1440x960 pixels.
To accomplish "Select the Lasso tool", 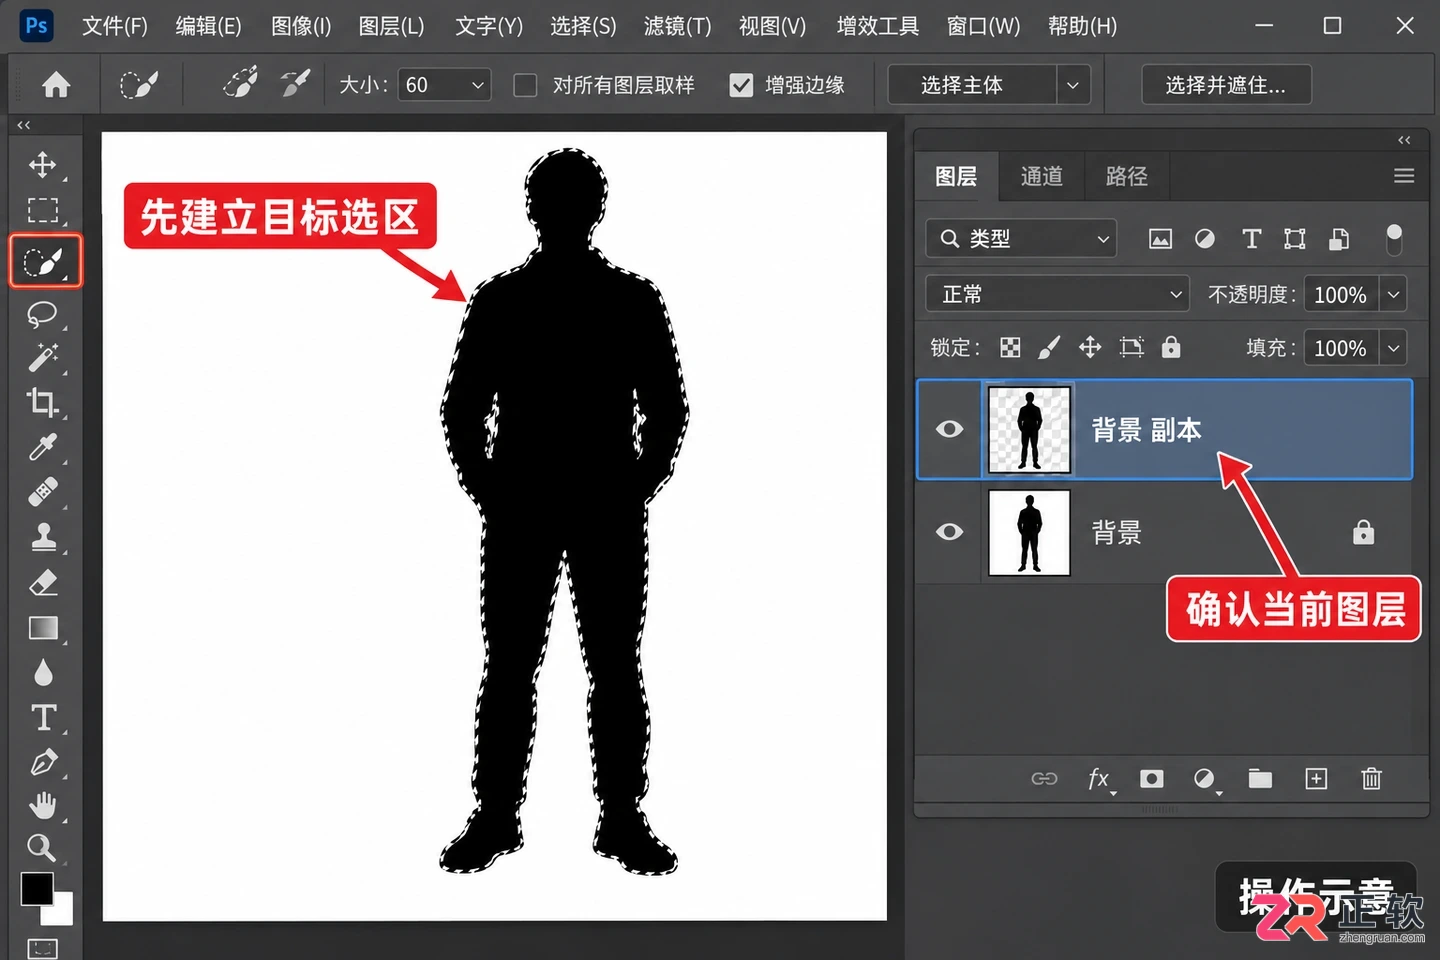I will click(x=42, y=314).
